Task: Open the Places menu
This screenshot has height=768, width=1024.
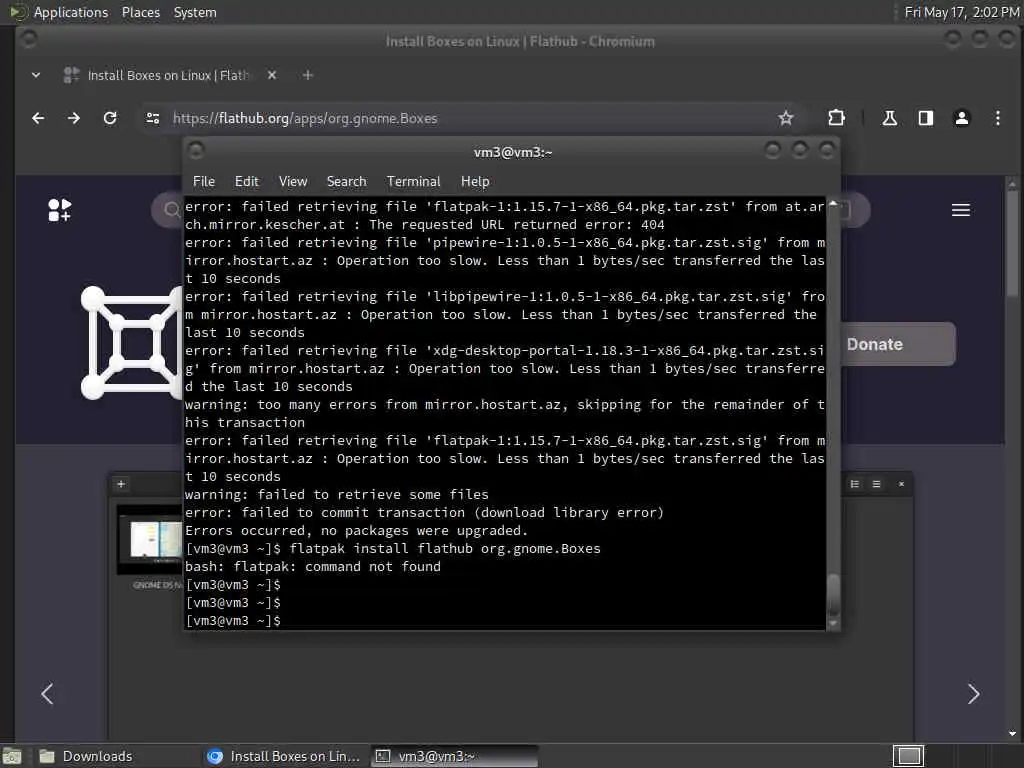Action: pos(140,12)
